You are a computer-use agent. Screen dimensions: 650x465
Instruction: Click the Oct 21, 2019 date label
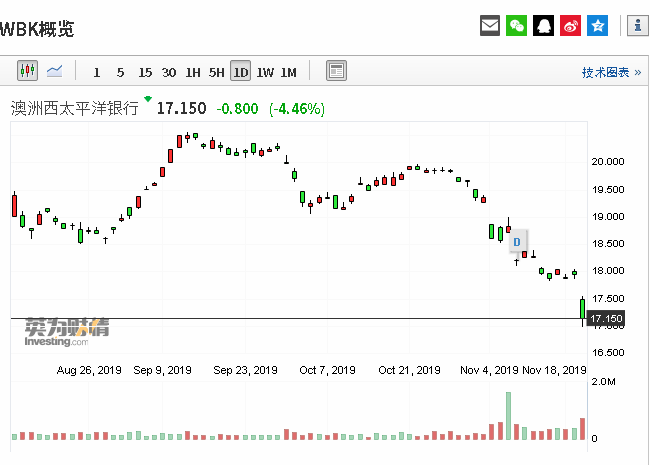coord(410,370)
